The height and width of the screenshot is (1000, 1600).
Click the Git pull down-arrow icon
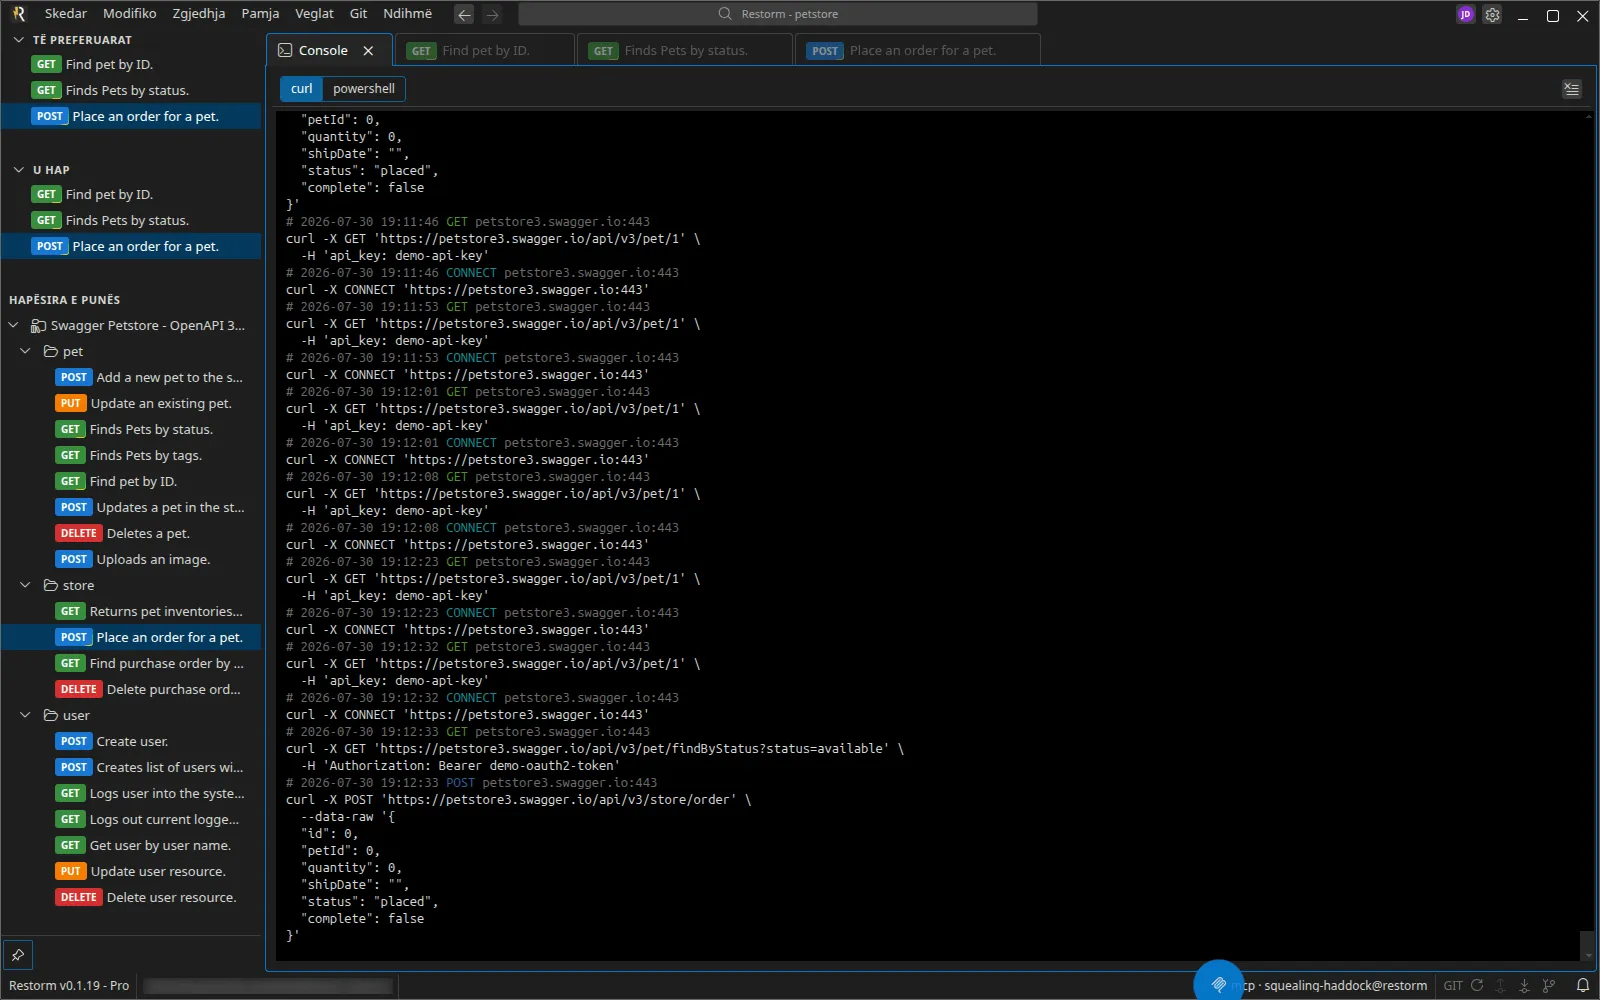click(x=1524, y=985)
